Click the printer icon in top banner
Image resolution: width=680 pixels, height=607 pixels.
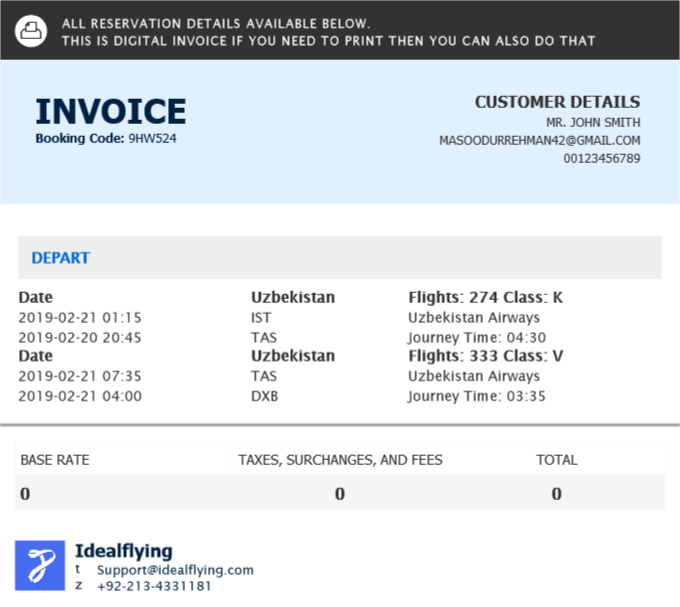click(x=31, y=31)
